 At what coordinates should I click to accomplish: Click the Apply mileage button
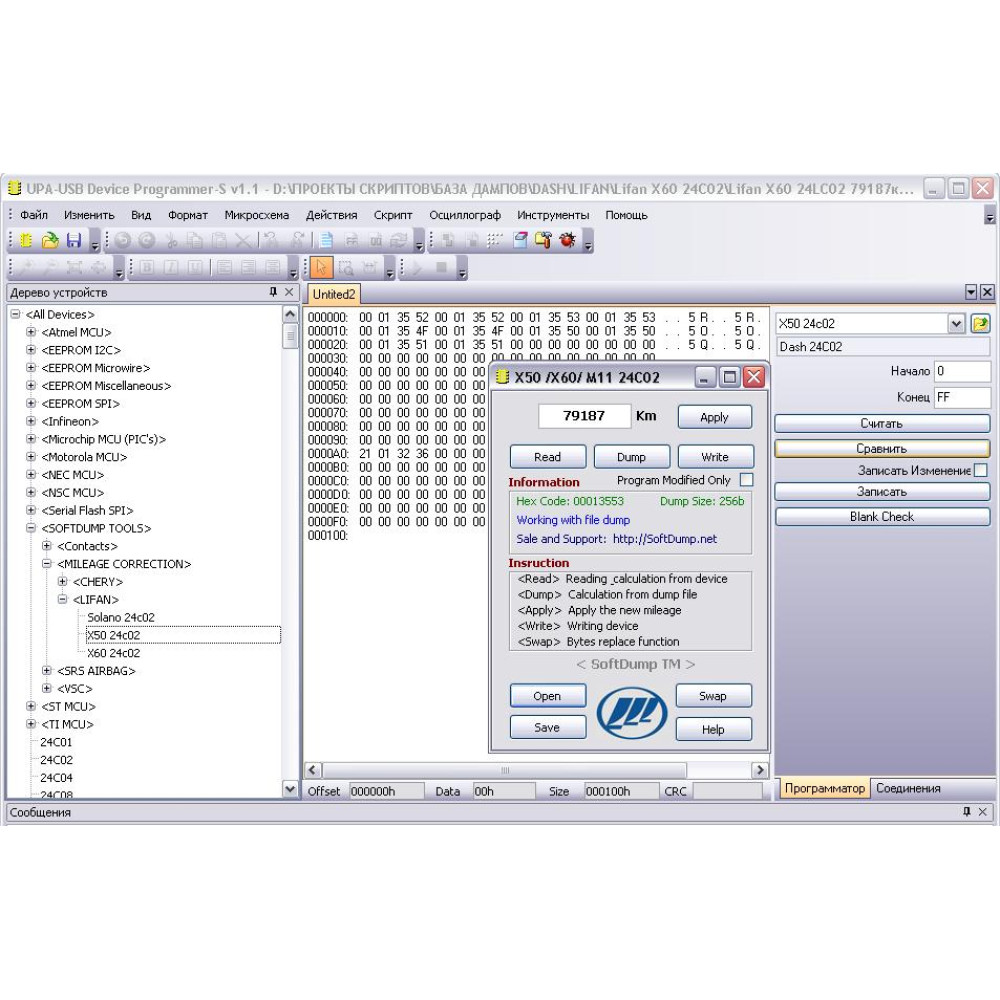point(714,417)
